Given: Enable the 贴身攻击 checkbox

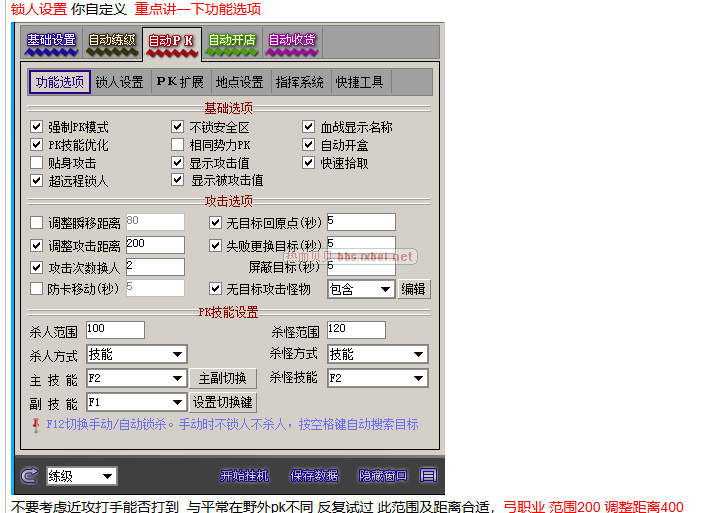Looking at the screenshot, I should click(x=37, y=163).
